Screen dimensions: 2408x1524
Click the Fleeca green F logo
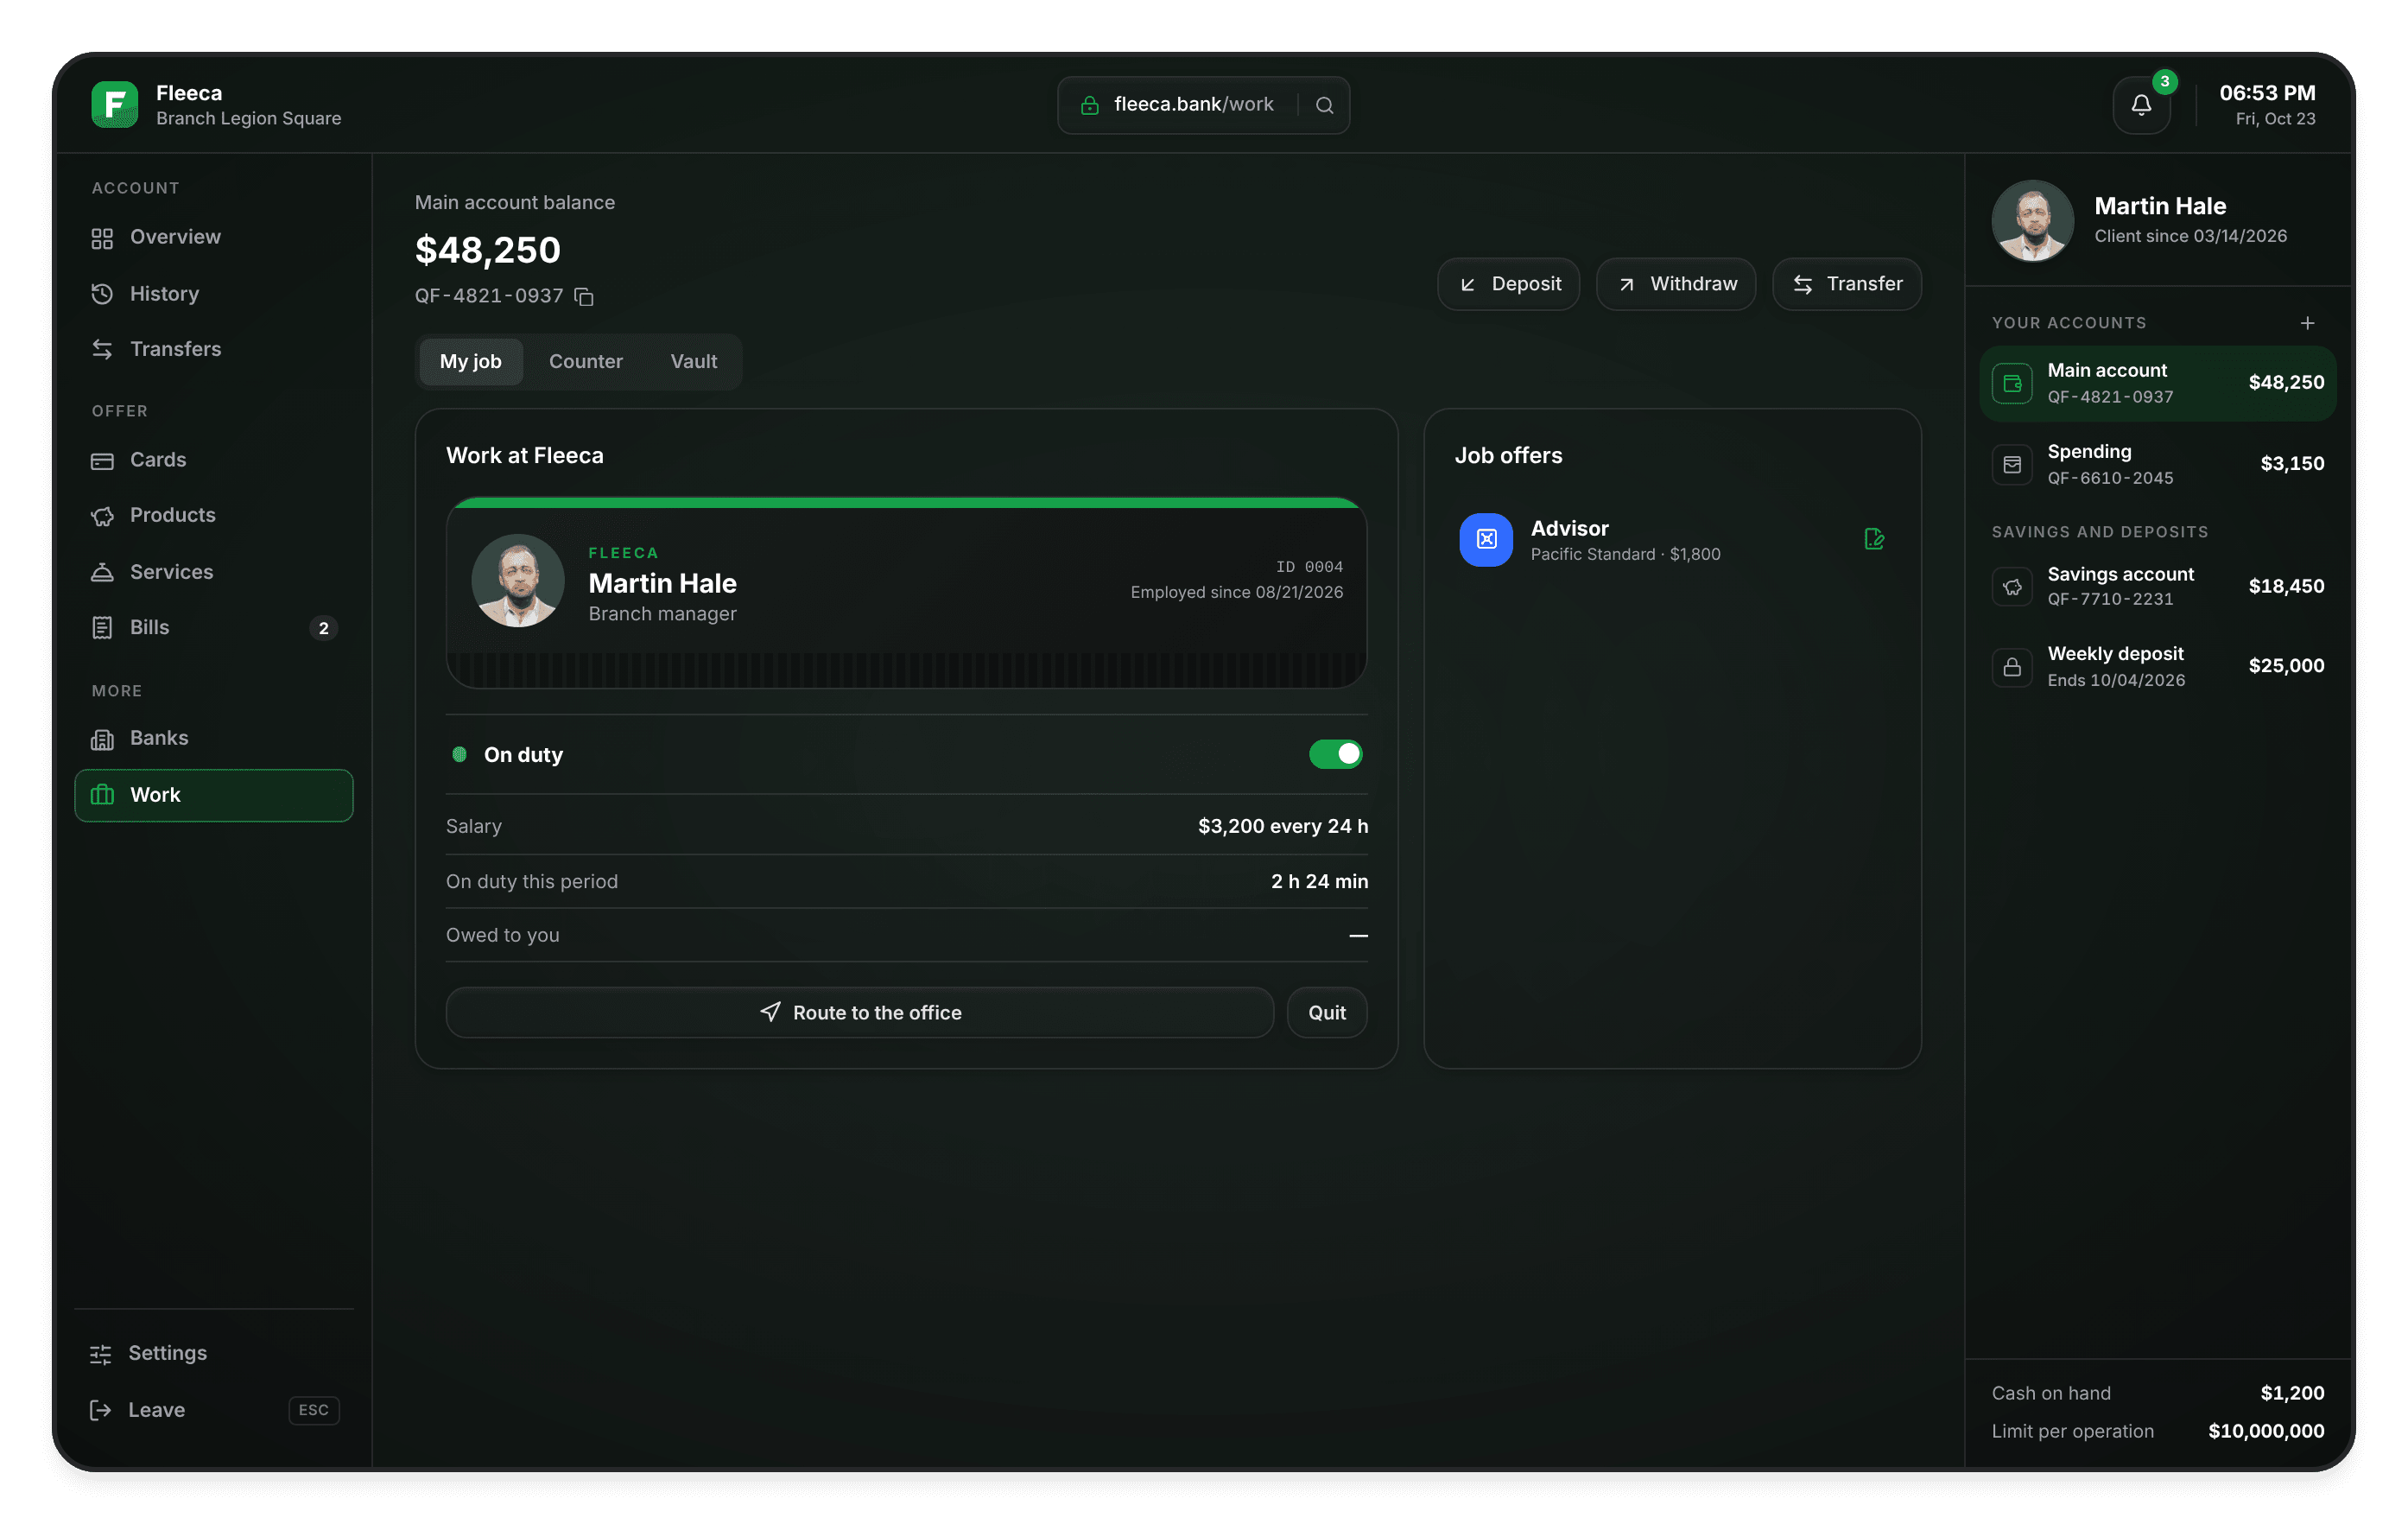[x=114, y=105]
